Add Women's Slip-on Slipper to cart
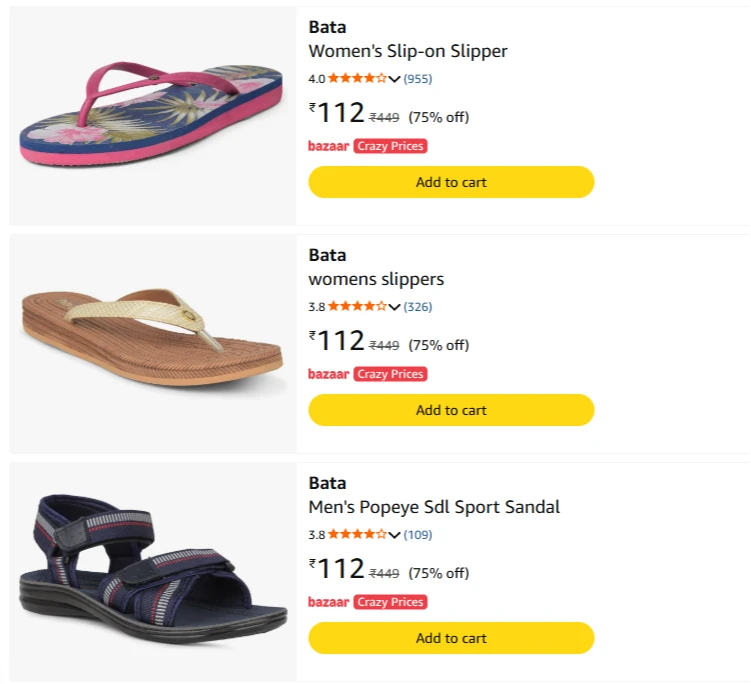The width and height of the screenshot is (751, 684). (x=451, y=182)
